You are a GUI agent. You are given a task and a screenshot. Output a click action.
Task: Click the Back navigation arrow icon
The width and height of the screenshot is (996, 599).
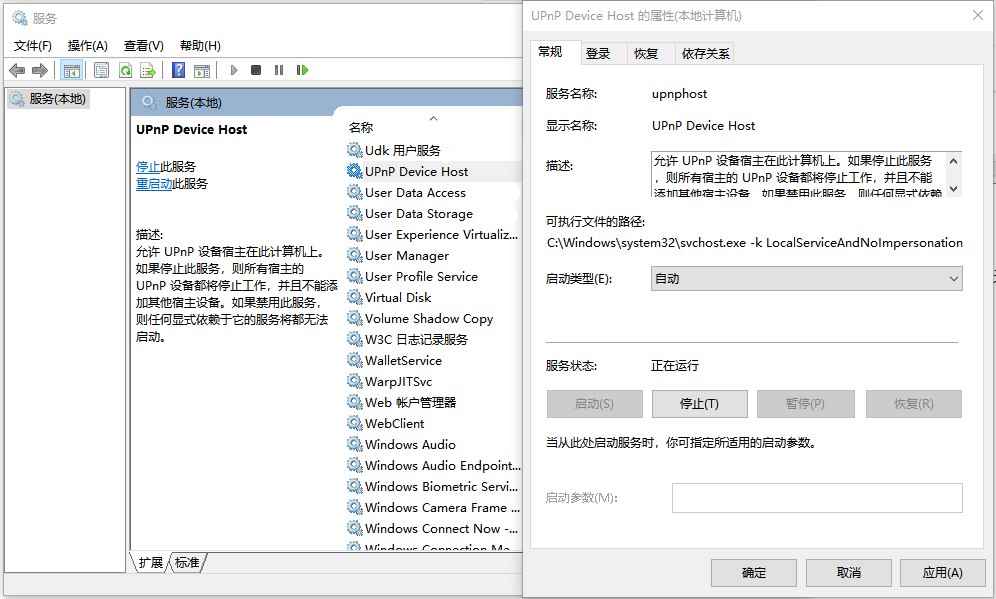point(17,70)
